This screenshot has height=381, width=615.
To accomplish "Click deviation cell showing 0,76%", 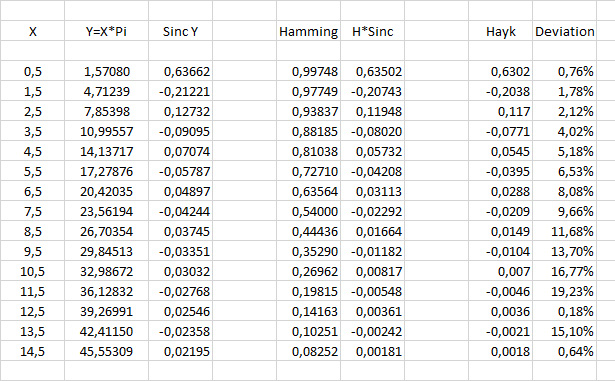I will pyautogui.click(x=564, y=71).
